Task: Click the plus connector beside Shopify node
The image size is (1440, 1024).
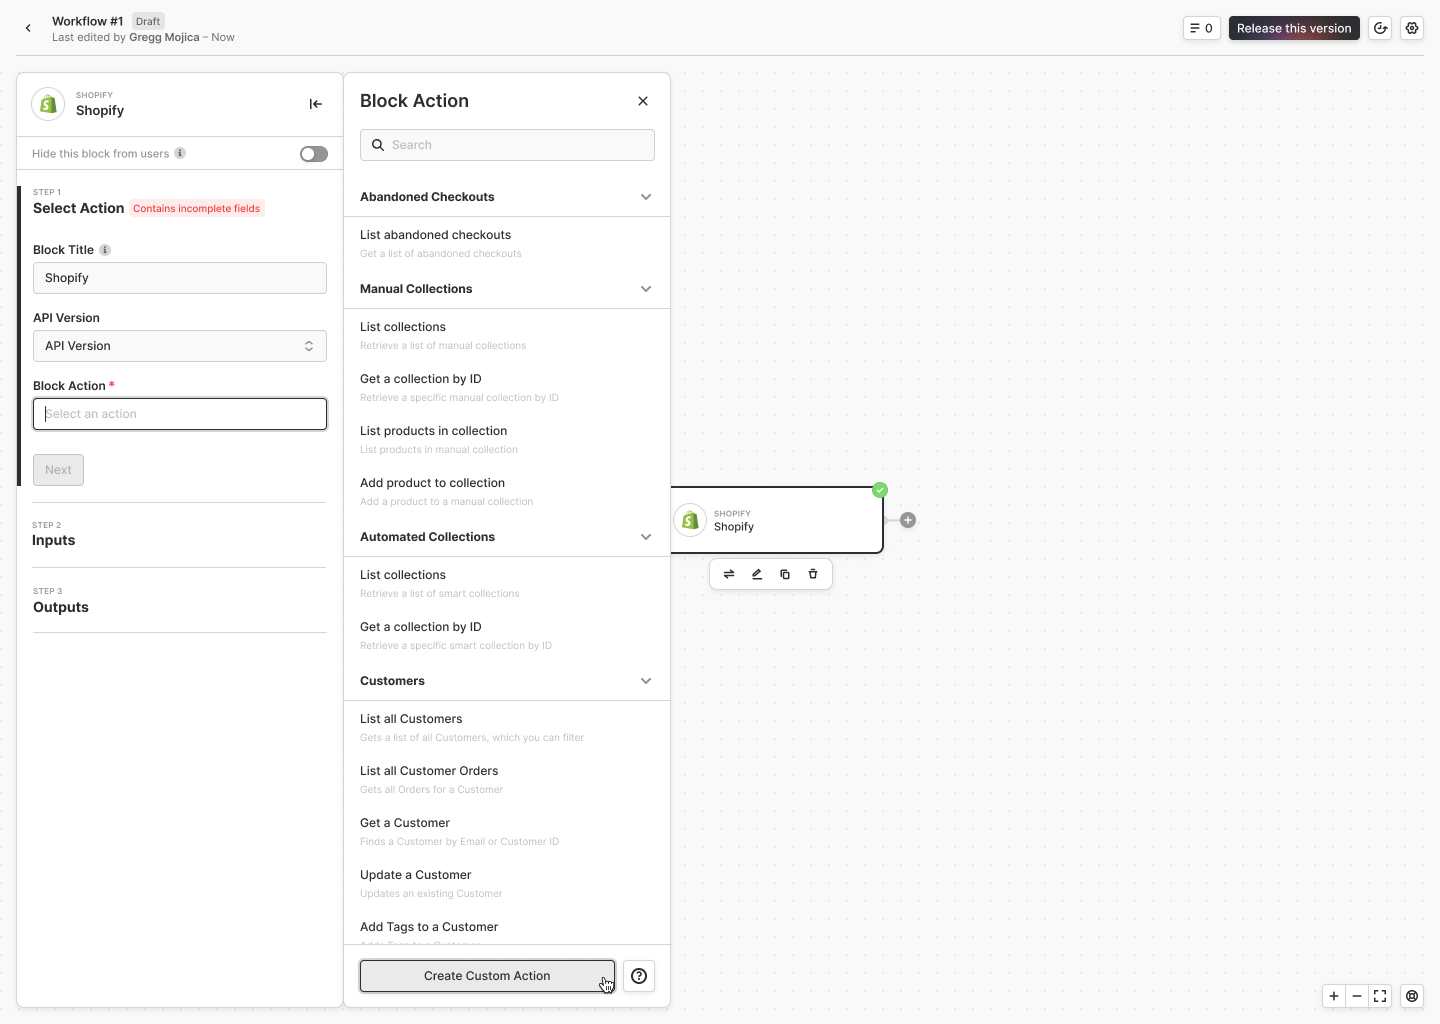Action: click(x=908, y=520)
